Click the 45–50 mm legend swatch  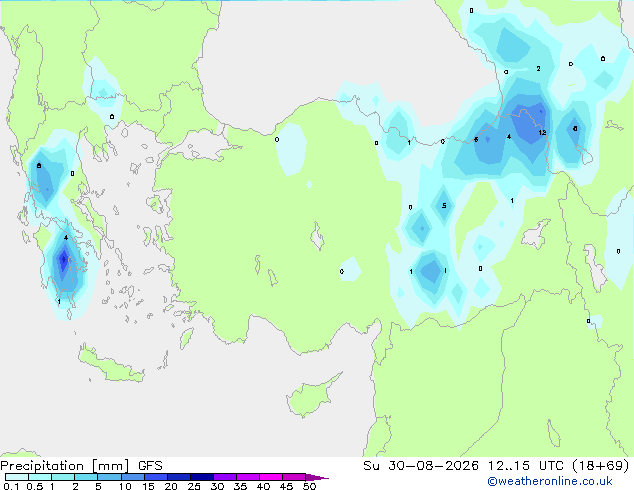point(294,477)
